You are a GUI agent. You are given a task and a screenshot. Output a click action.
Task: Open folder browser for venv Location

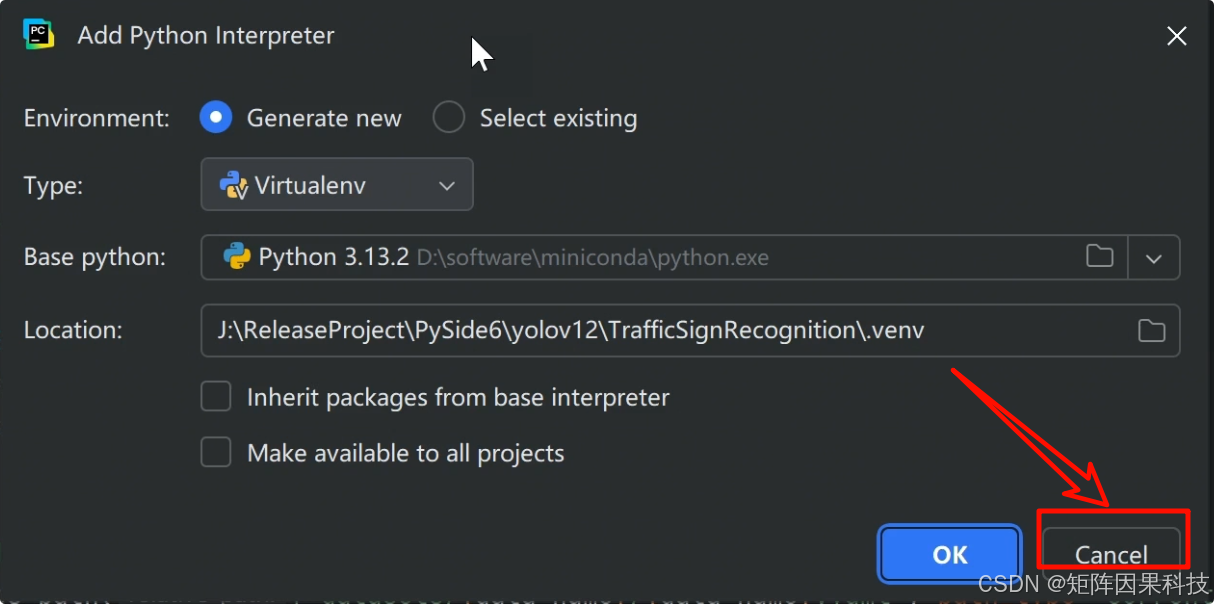(1151, 330)
